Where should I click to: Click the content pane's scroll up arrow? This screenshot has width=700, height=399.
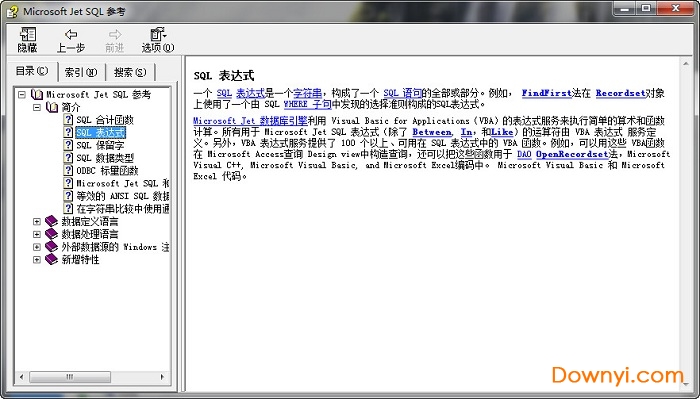pos(685,64)
